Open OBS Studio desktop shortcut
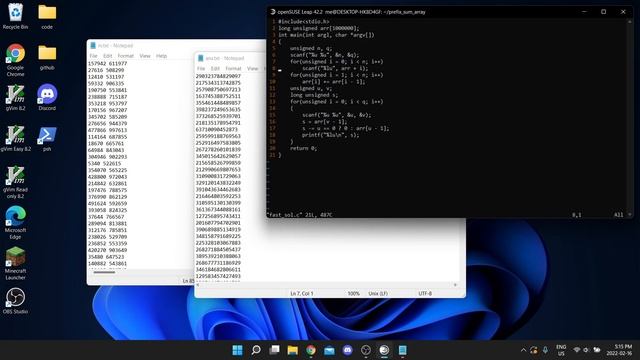Viewport: 640px width, 360px height. click(15, 301)
